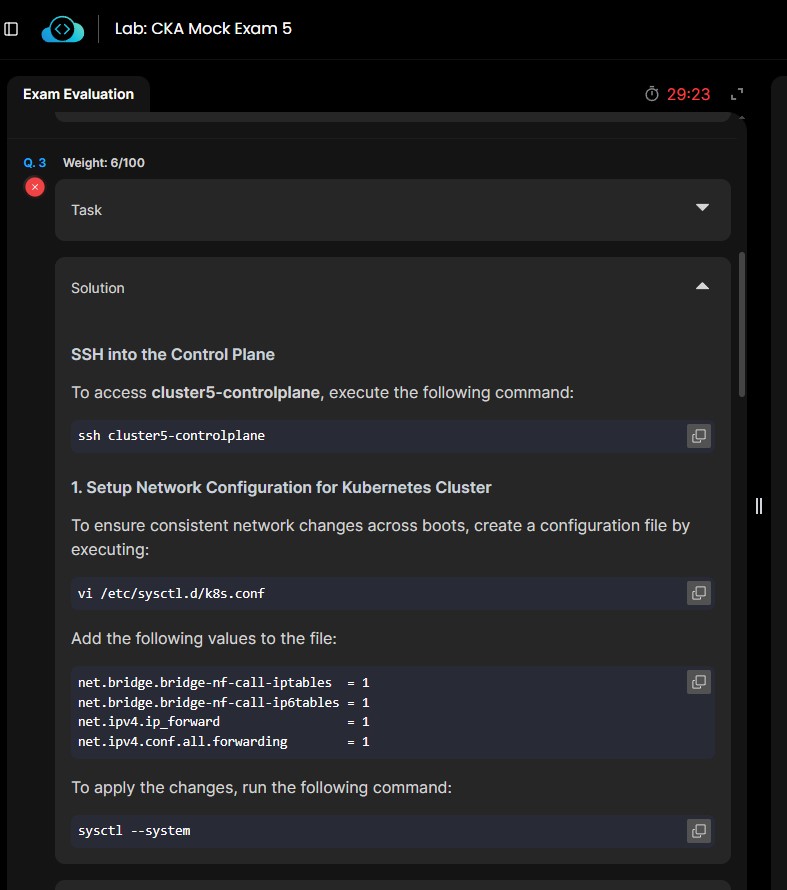Click the KodeKloud cloud logo
Viewport: 787px width, 890px height.
[62, 29]
